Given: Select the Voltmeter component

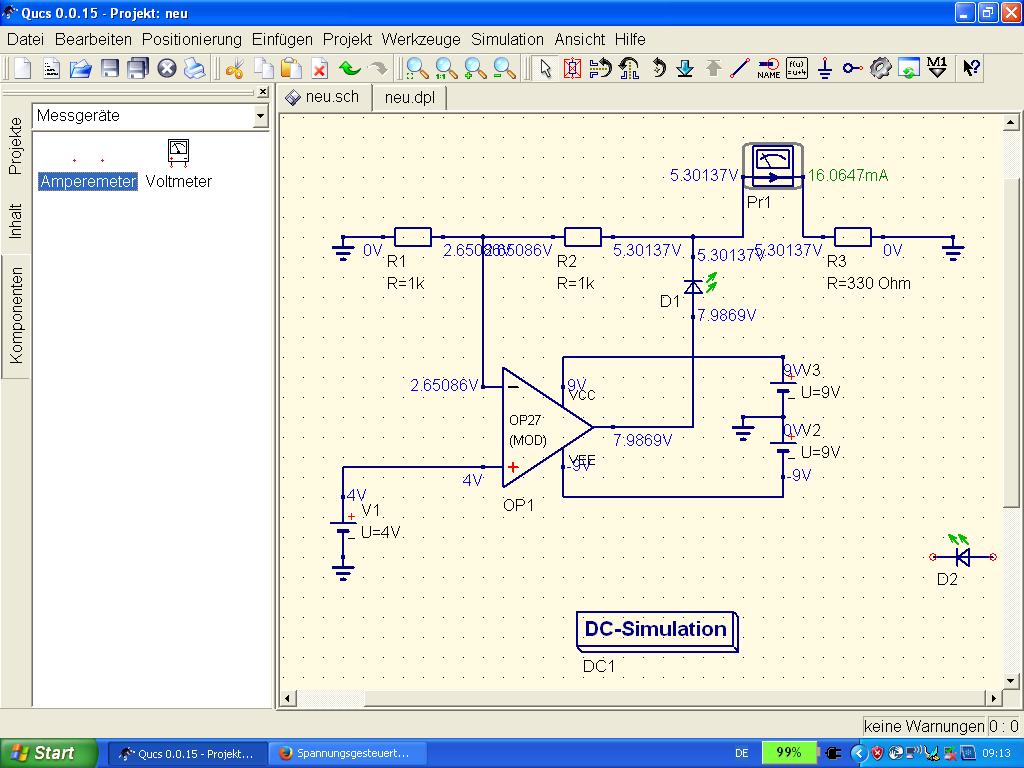Looking at the screenshot, I should (x=178, y=165).
